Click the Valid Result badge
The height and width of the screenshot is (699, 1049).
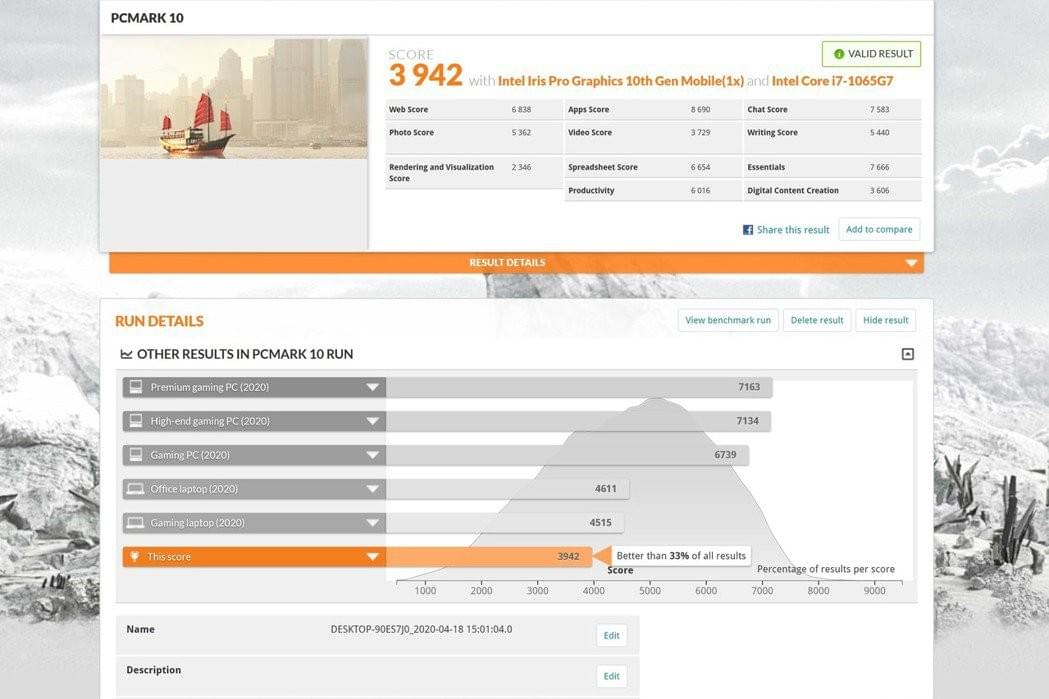pos(872,54)
